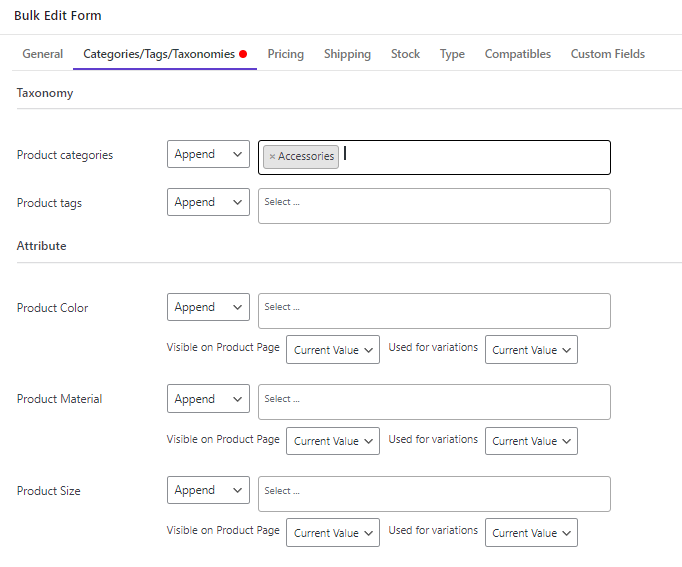Click the Product Size label
This screenshot has height=567, width=682.
[x=48, y=491]
